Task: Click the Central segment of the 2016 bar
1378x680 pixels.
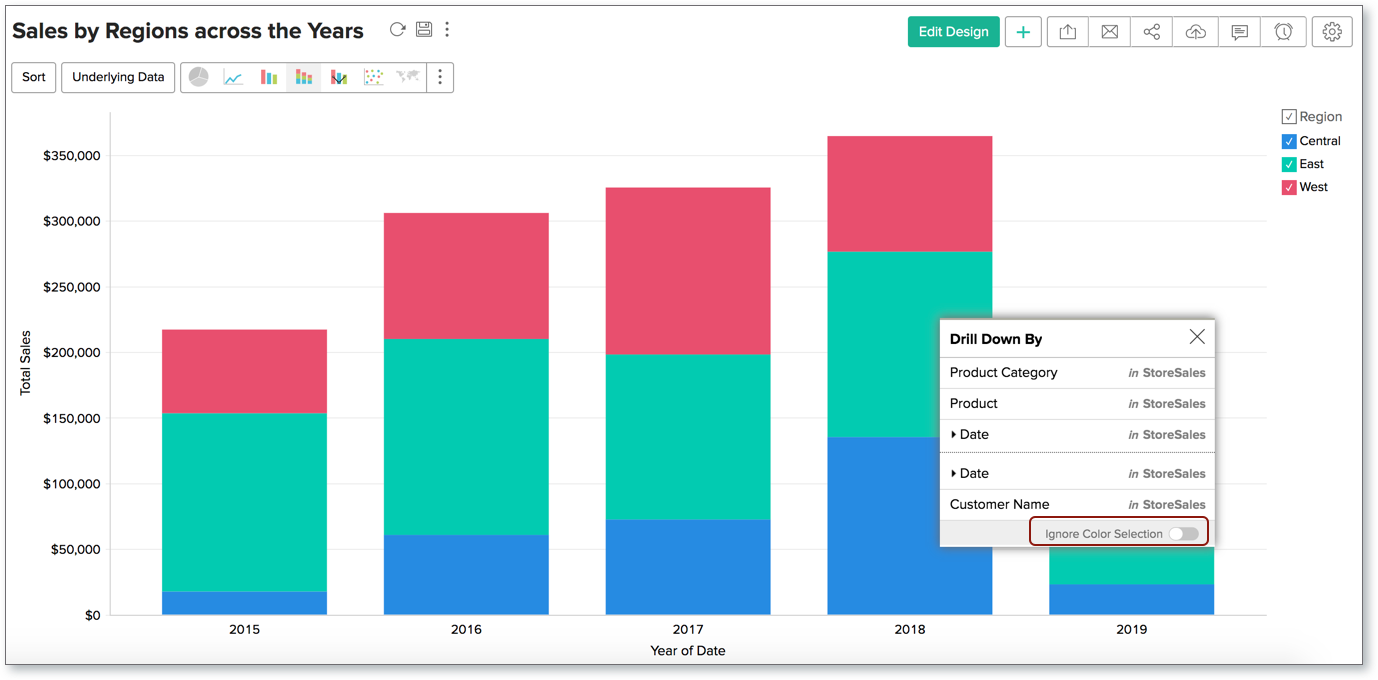Action: coord(466,575)
